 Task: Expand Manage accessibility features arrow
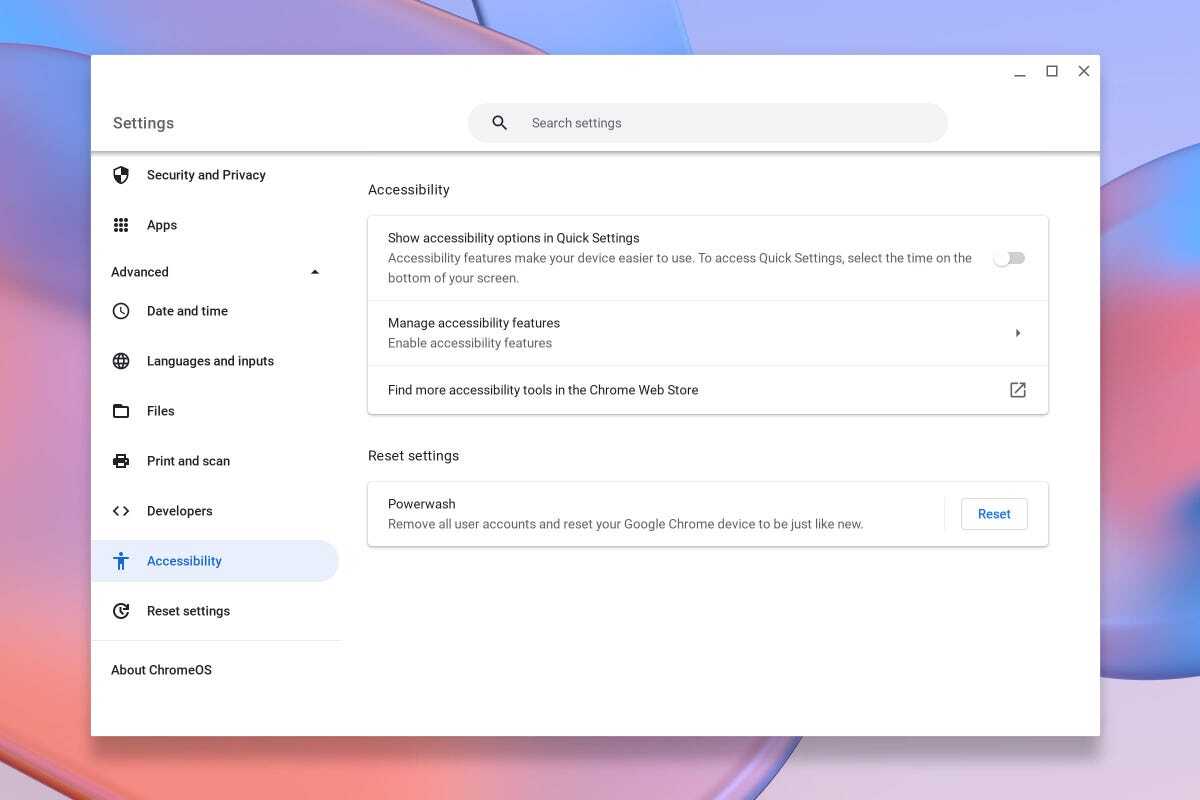pos(1017,333)
